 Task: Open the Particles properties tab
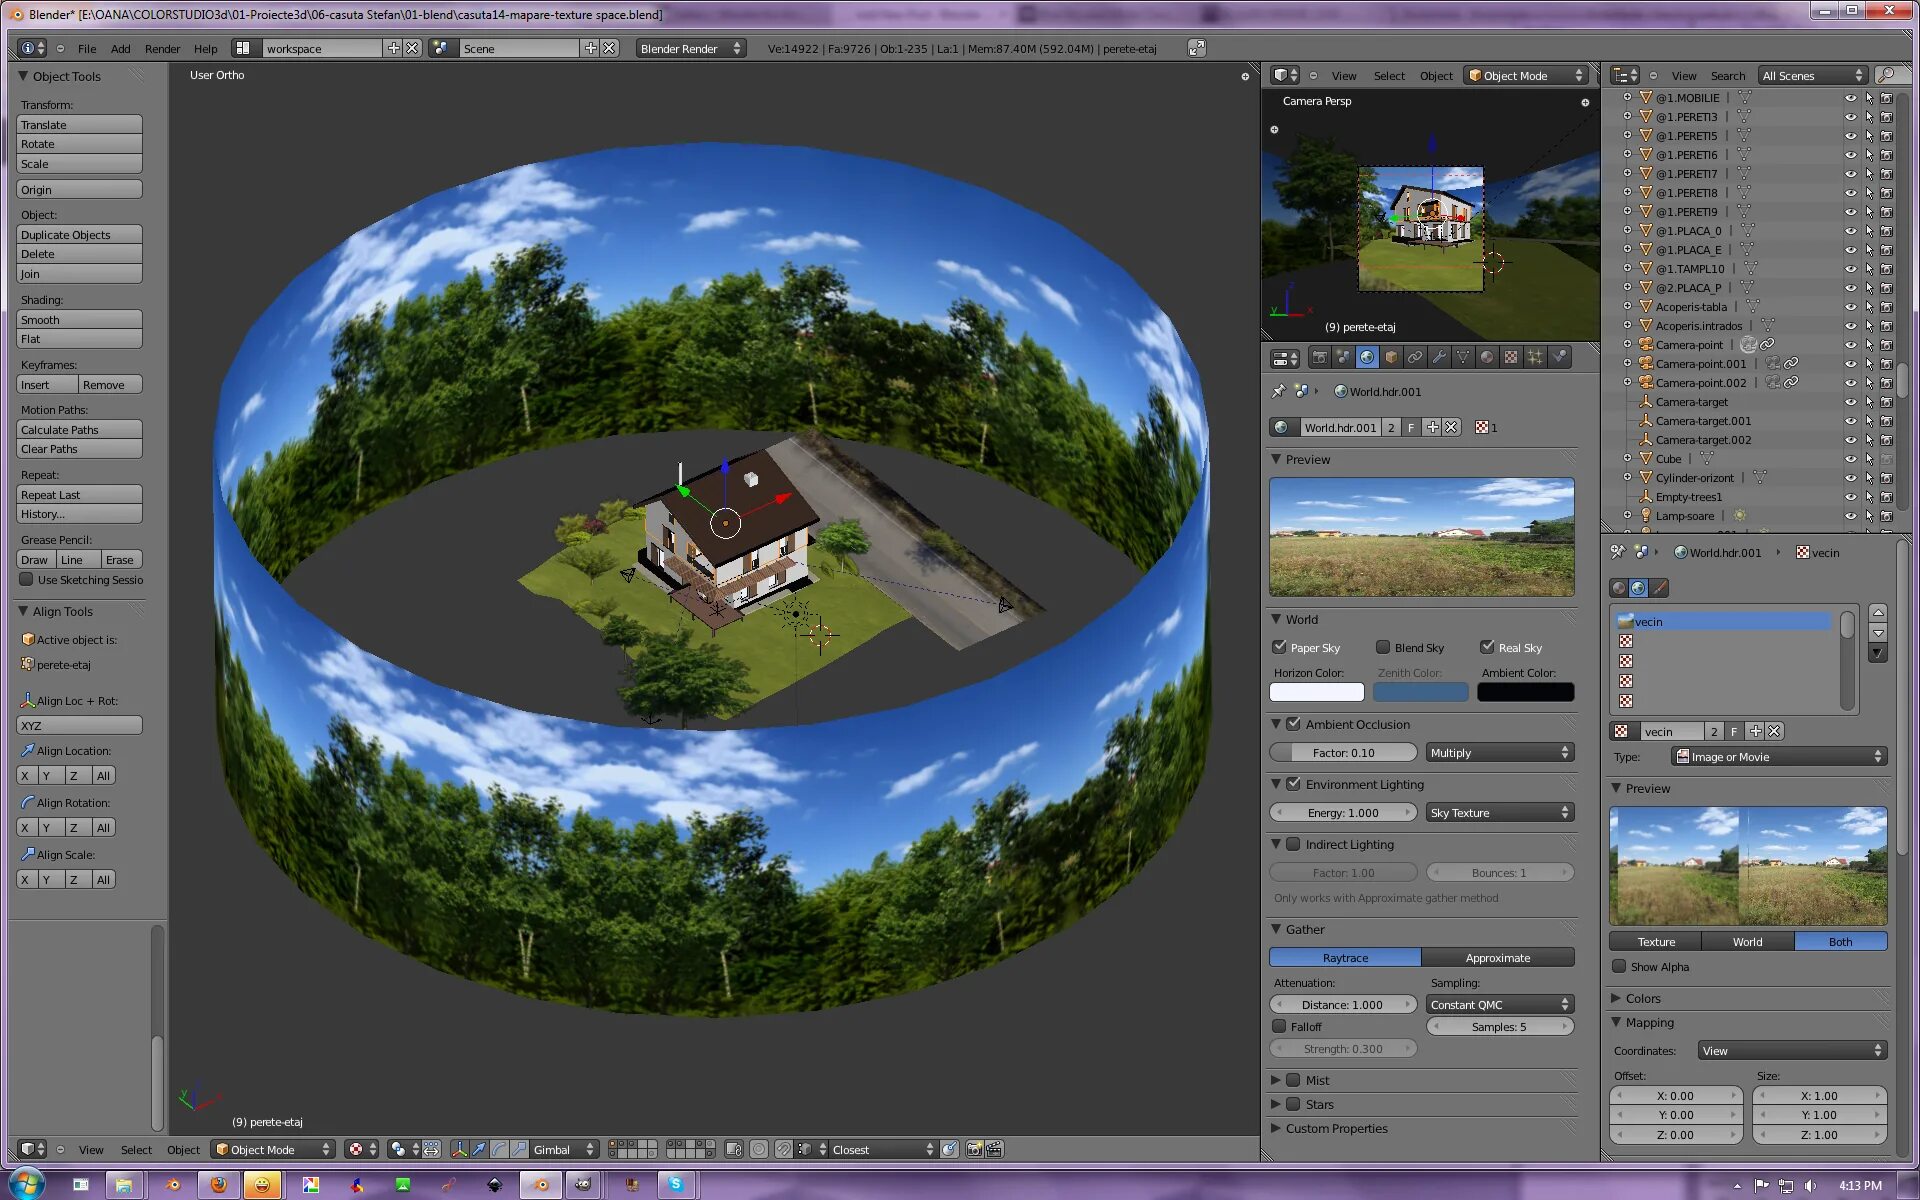click(x=1535, y=357)
